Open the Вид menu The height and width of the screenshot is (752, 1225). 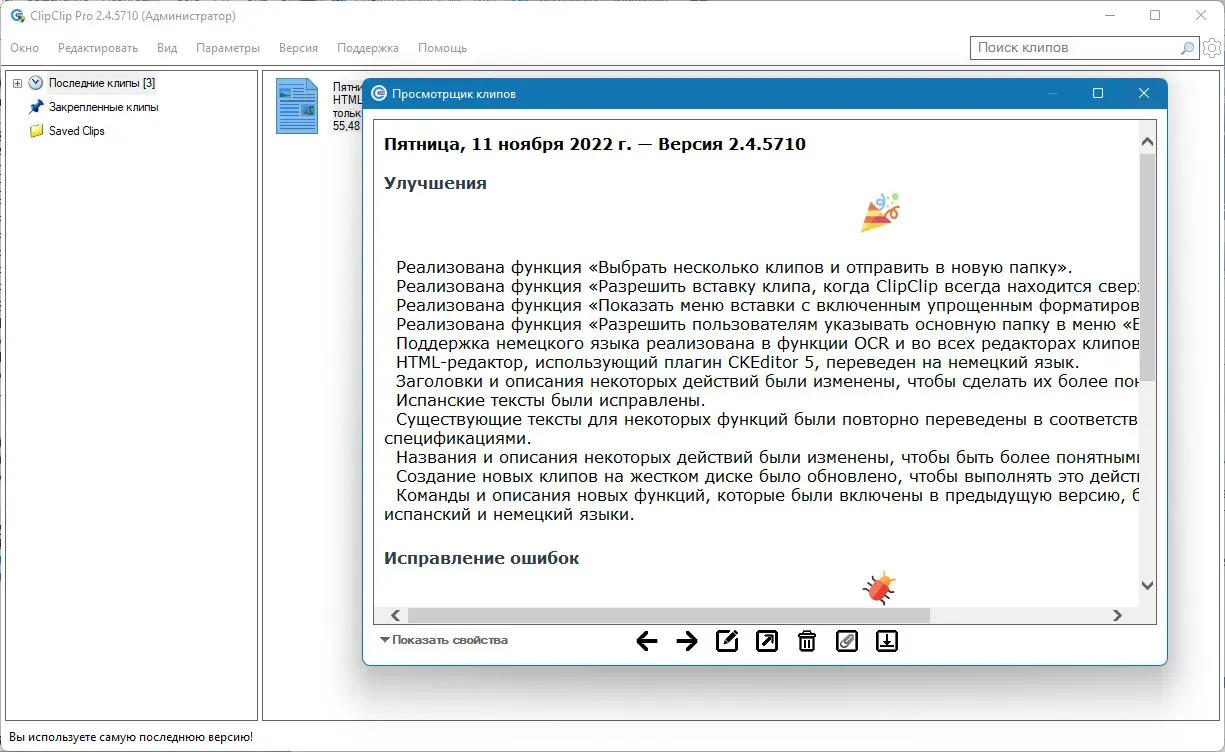[x=166, y=47]
